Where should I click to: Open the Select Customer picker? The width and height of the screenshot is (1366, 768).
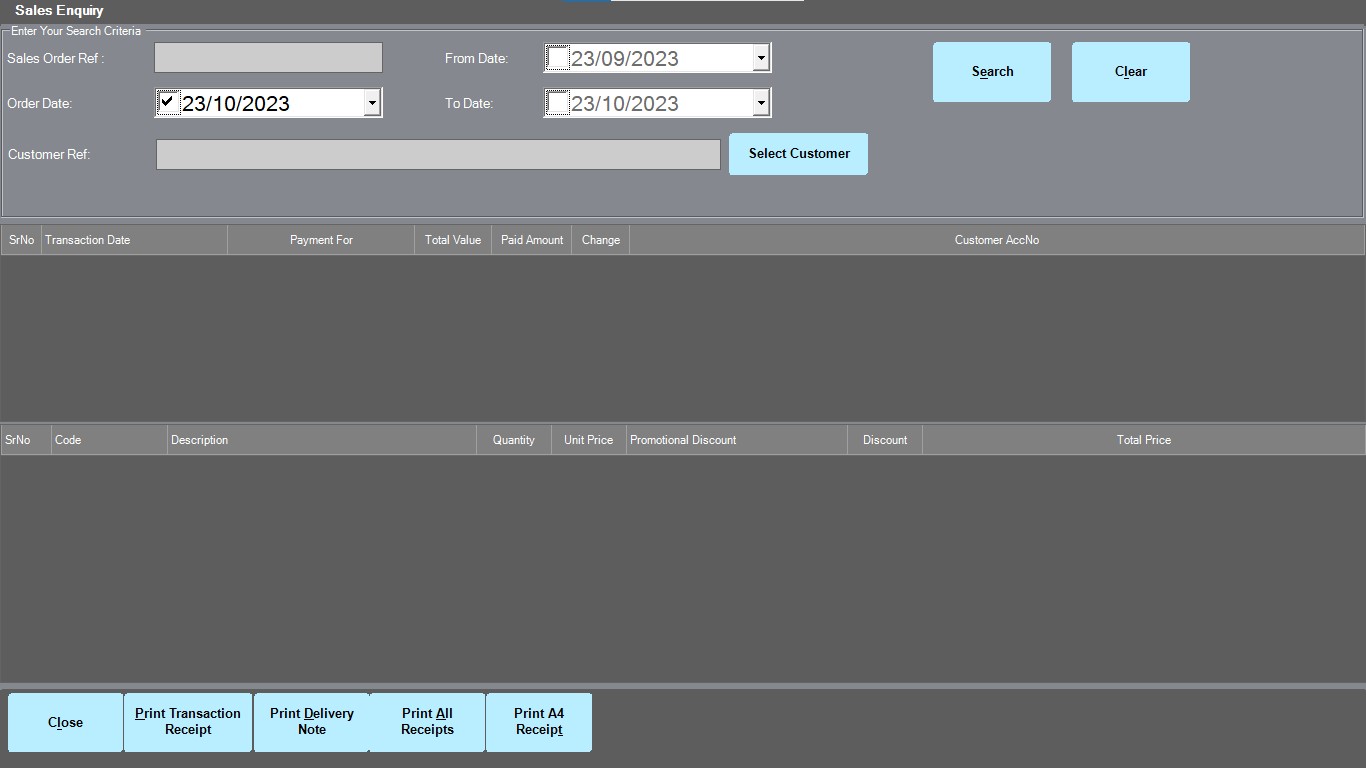pyautogui.click(x=798, y=153)
